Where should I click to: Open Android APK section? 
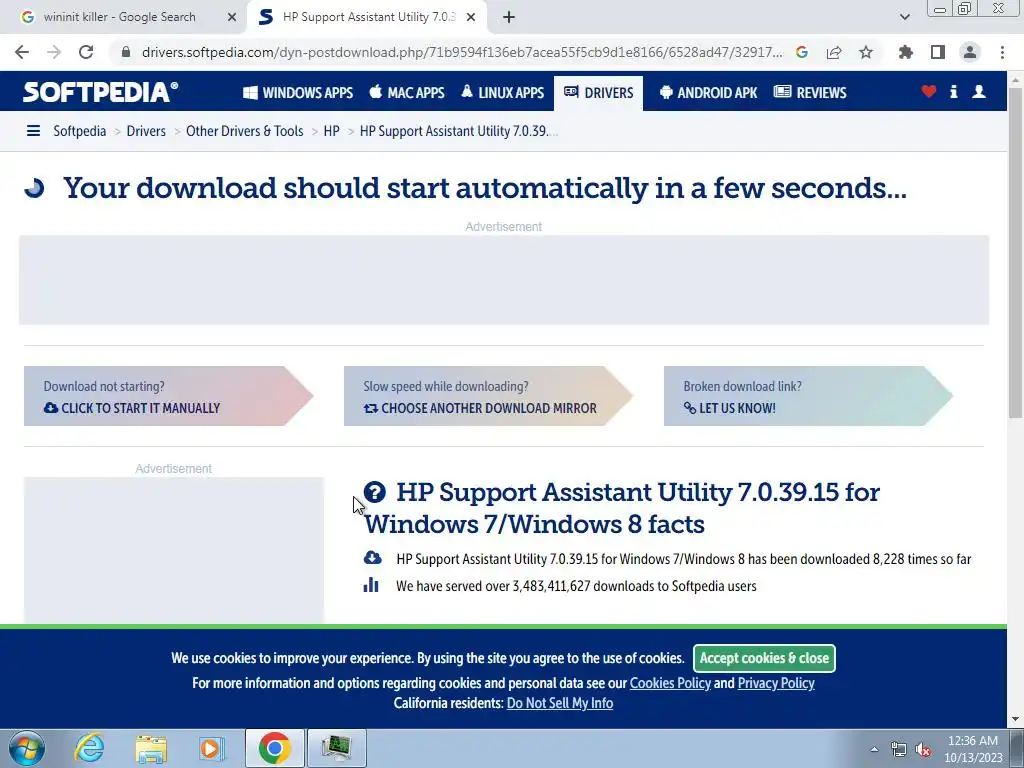point(709,93)
